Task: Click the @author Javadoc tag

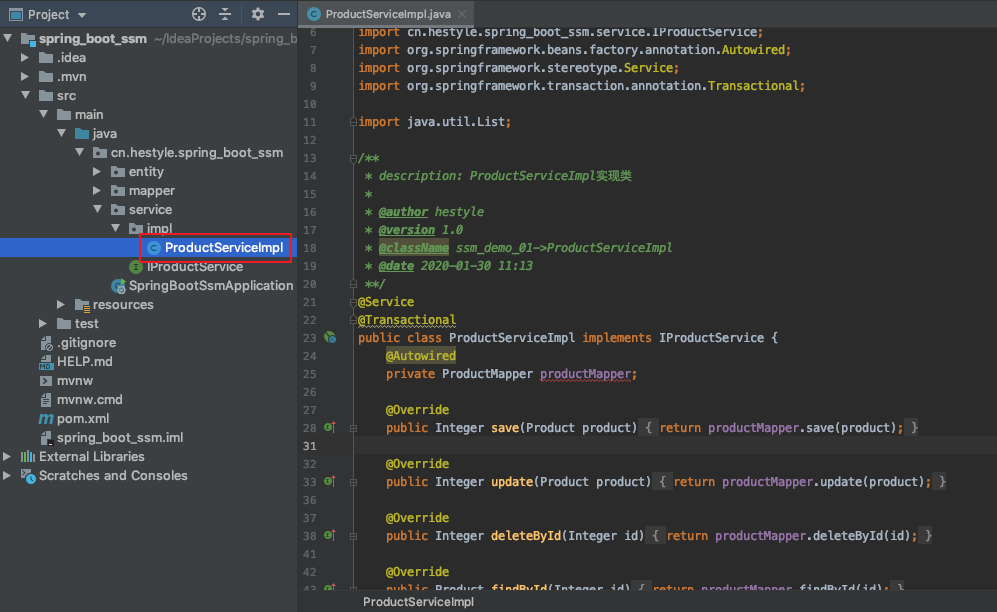Action: click(403, 212)
